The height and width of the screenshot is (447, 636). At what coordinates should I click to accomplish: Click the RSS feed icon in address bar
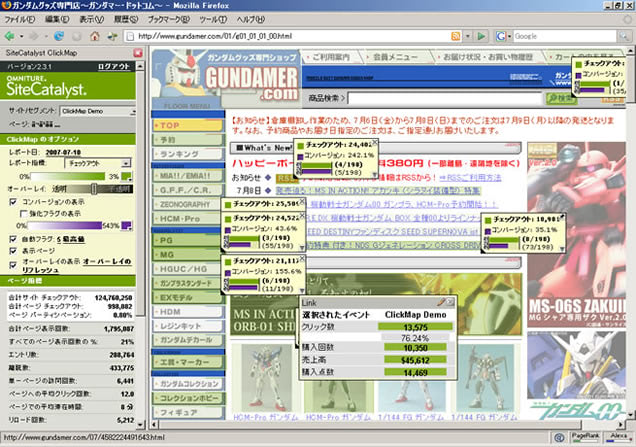pyautogui.click(x=456, y=36)
